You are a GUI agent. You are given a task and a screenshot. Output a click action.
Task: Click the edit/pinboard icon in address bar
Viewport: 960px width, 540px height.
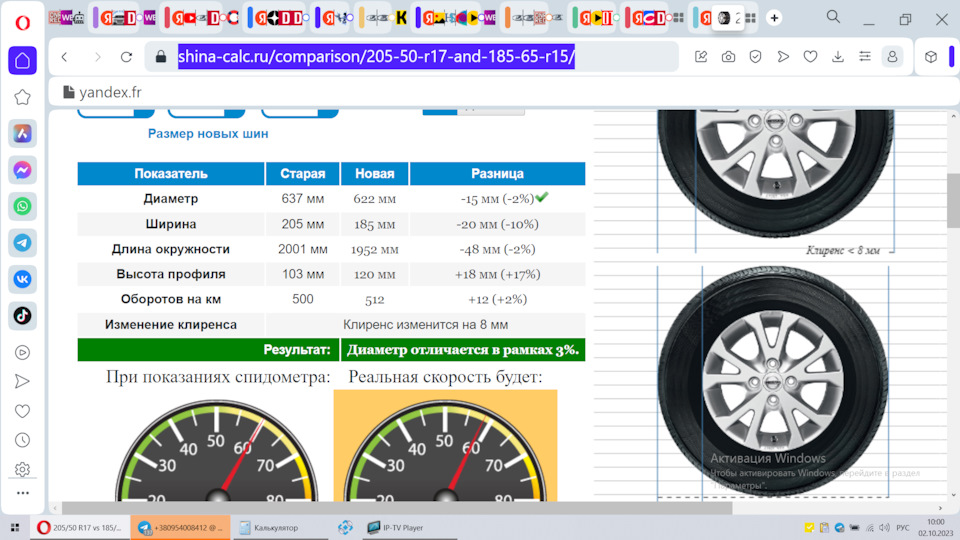click(701, 57)
